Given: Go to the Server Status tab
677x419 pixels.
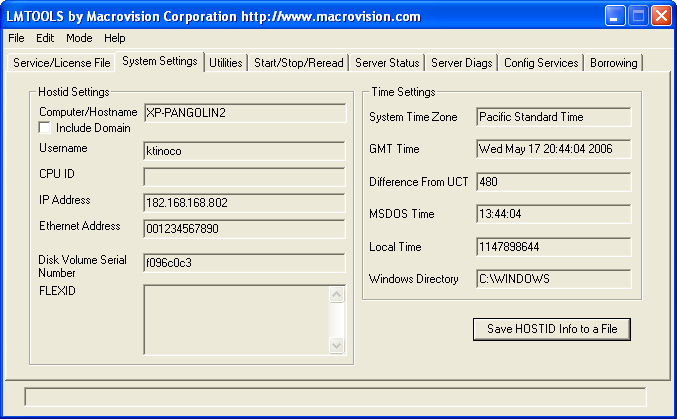Looking at the screenshot, I should (387, 63).
